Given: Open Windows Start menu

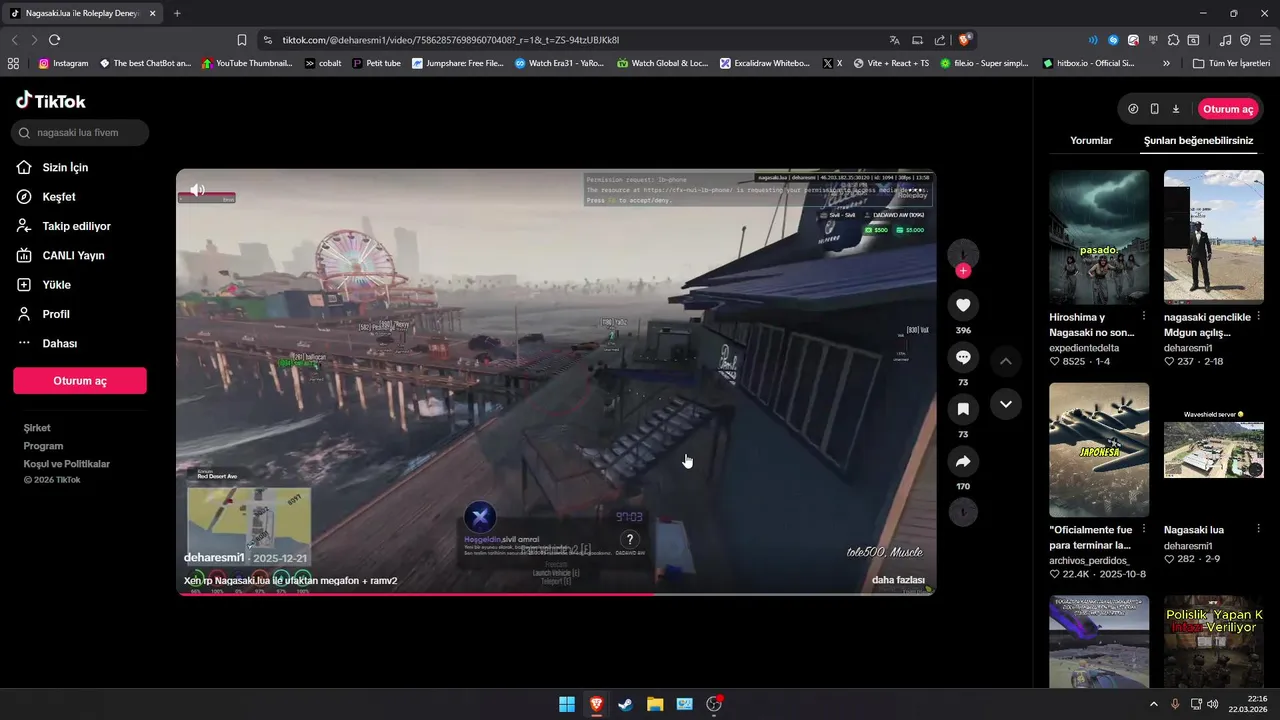Looking at the screenshot, I should point(567,704).
